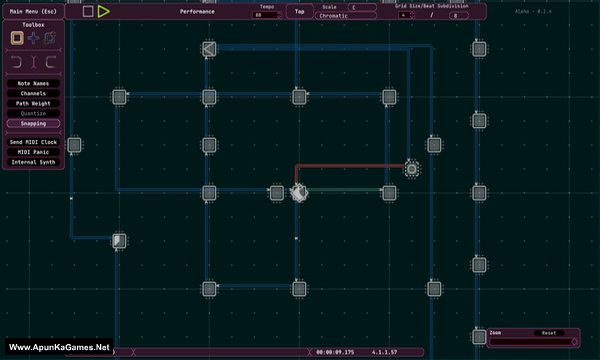Click the small marker on path below rotated node
This screenshot has width=600, height=360.
click(x=296, y=238)
